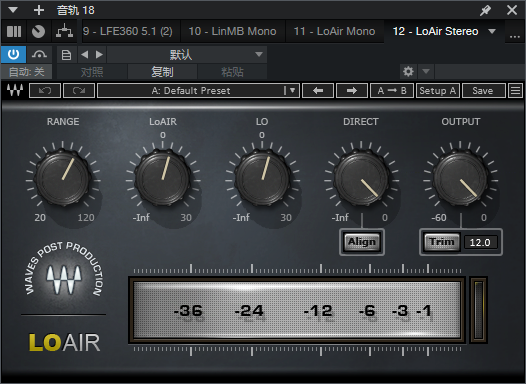
Task: Click the LoAIR gain knob
Action: point(162,177)
